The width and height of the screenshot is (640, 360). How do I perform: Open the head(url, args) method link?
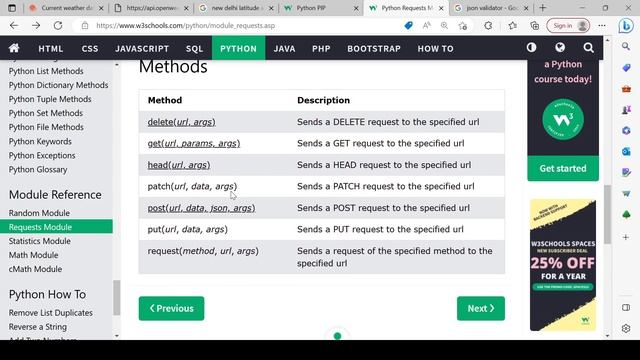[179, 165]
